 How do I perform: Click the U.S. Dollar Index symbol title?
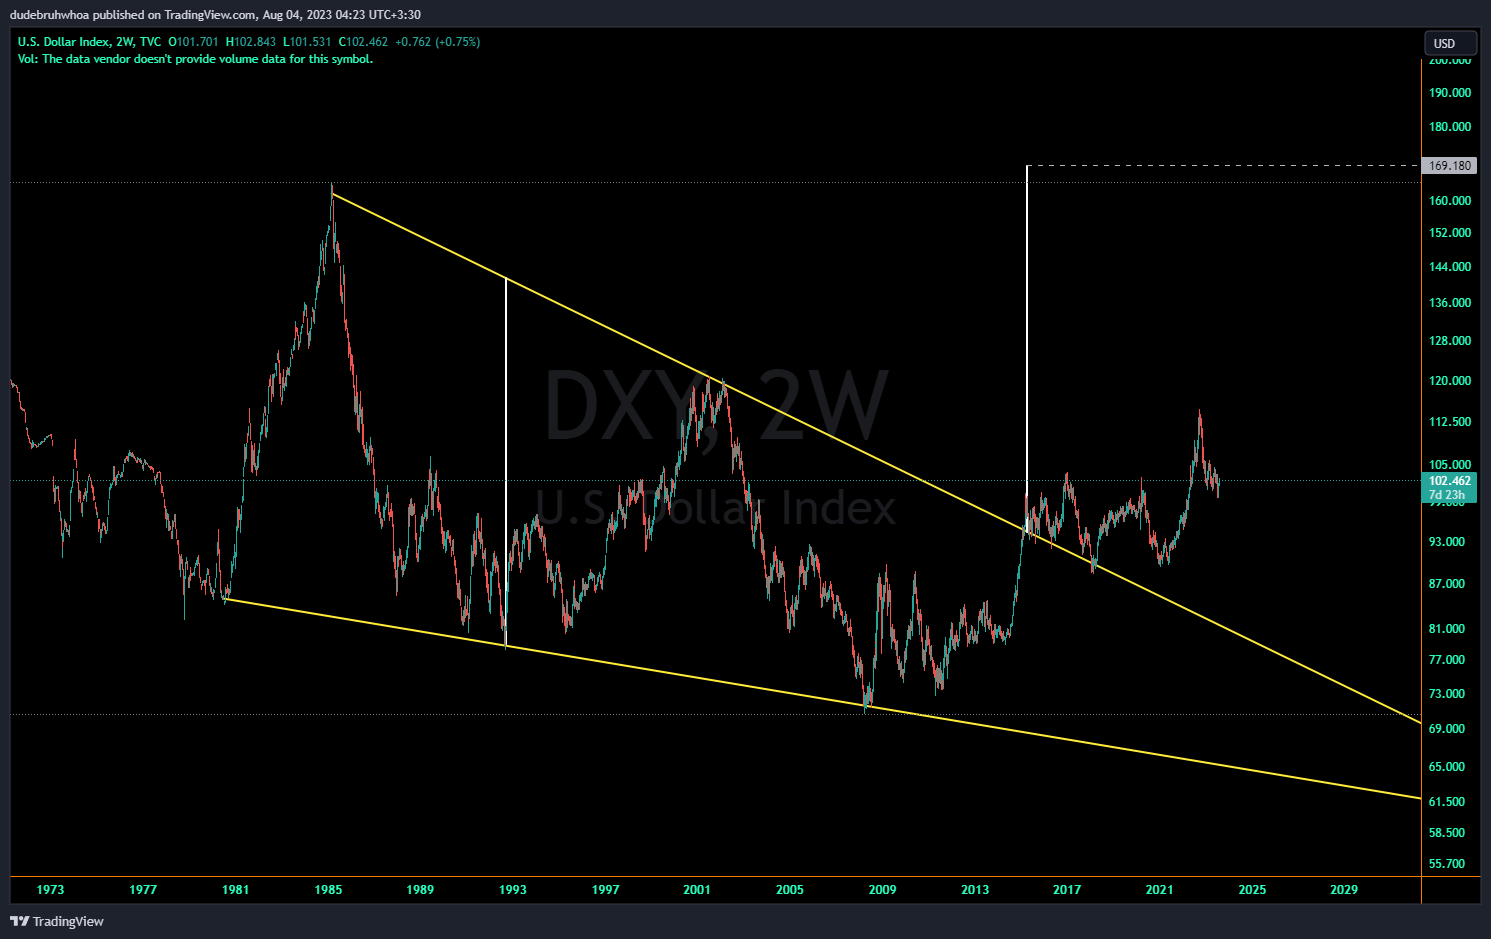63,42
